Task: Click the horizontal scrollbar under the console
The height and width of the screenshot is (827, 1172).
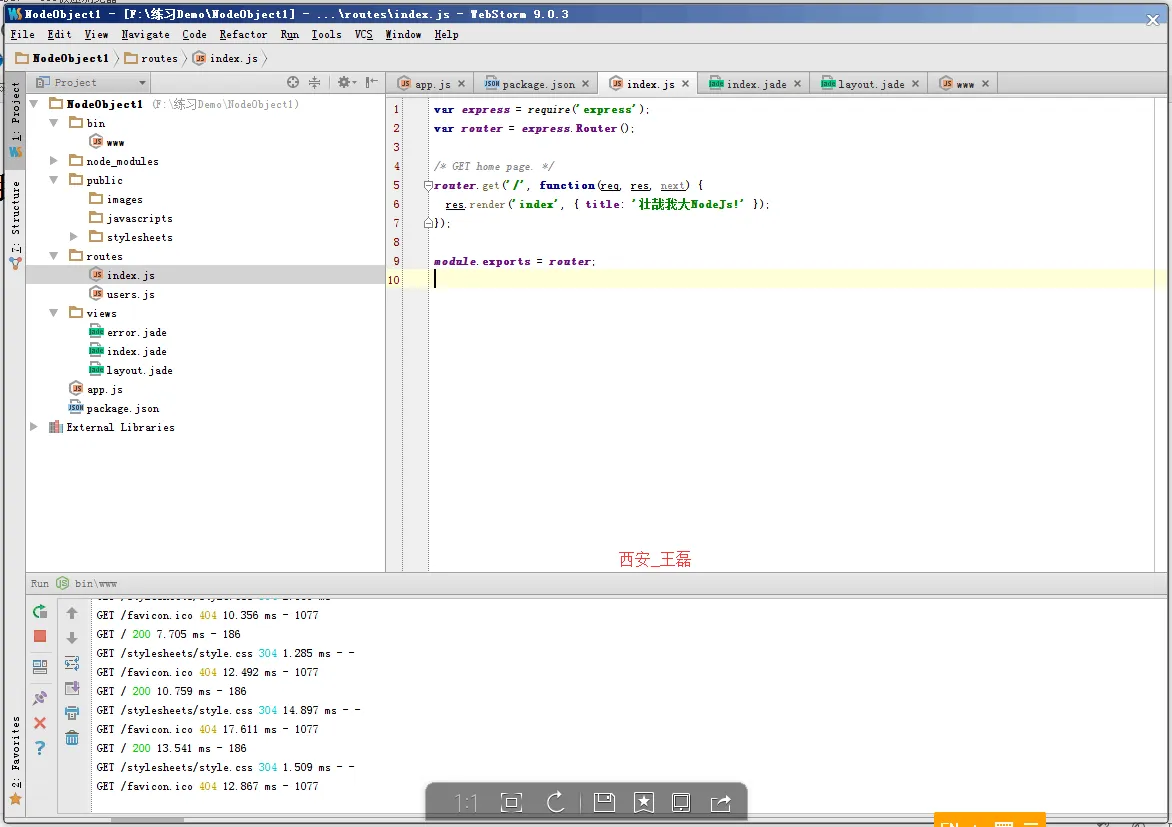Action: [x=147, y=820]
